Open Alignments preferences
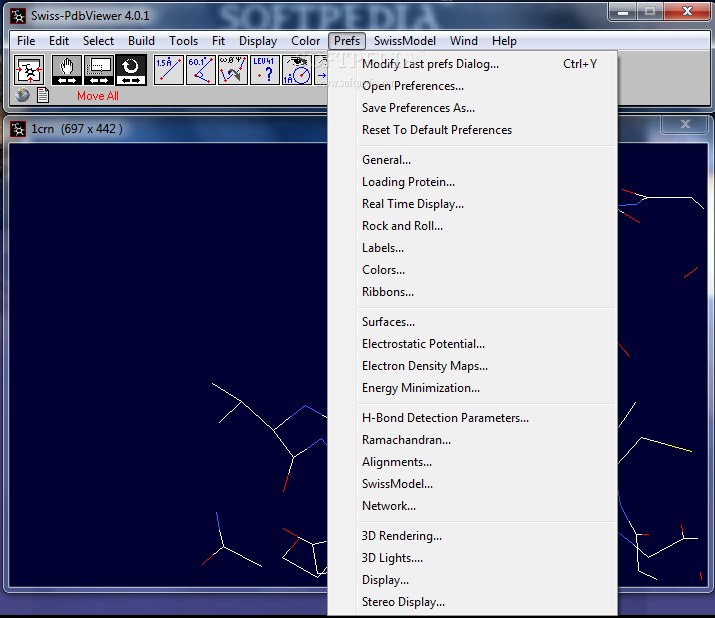715x618 pixels. tap(472, 462)
